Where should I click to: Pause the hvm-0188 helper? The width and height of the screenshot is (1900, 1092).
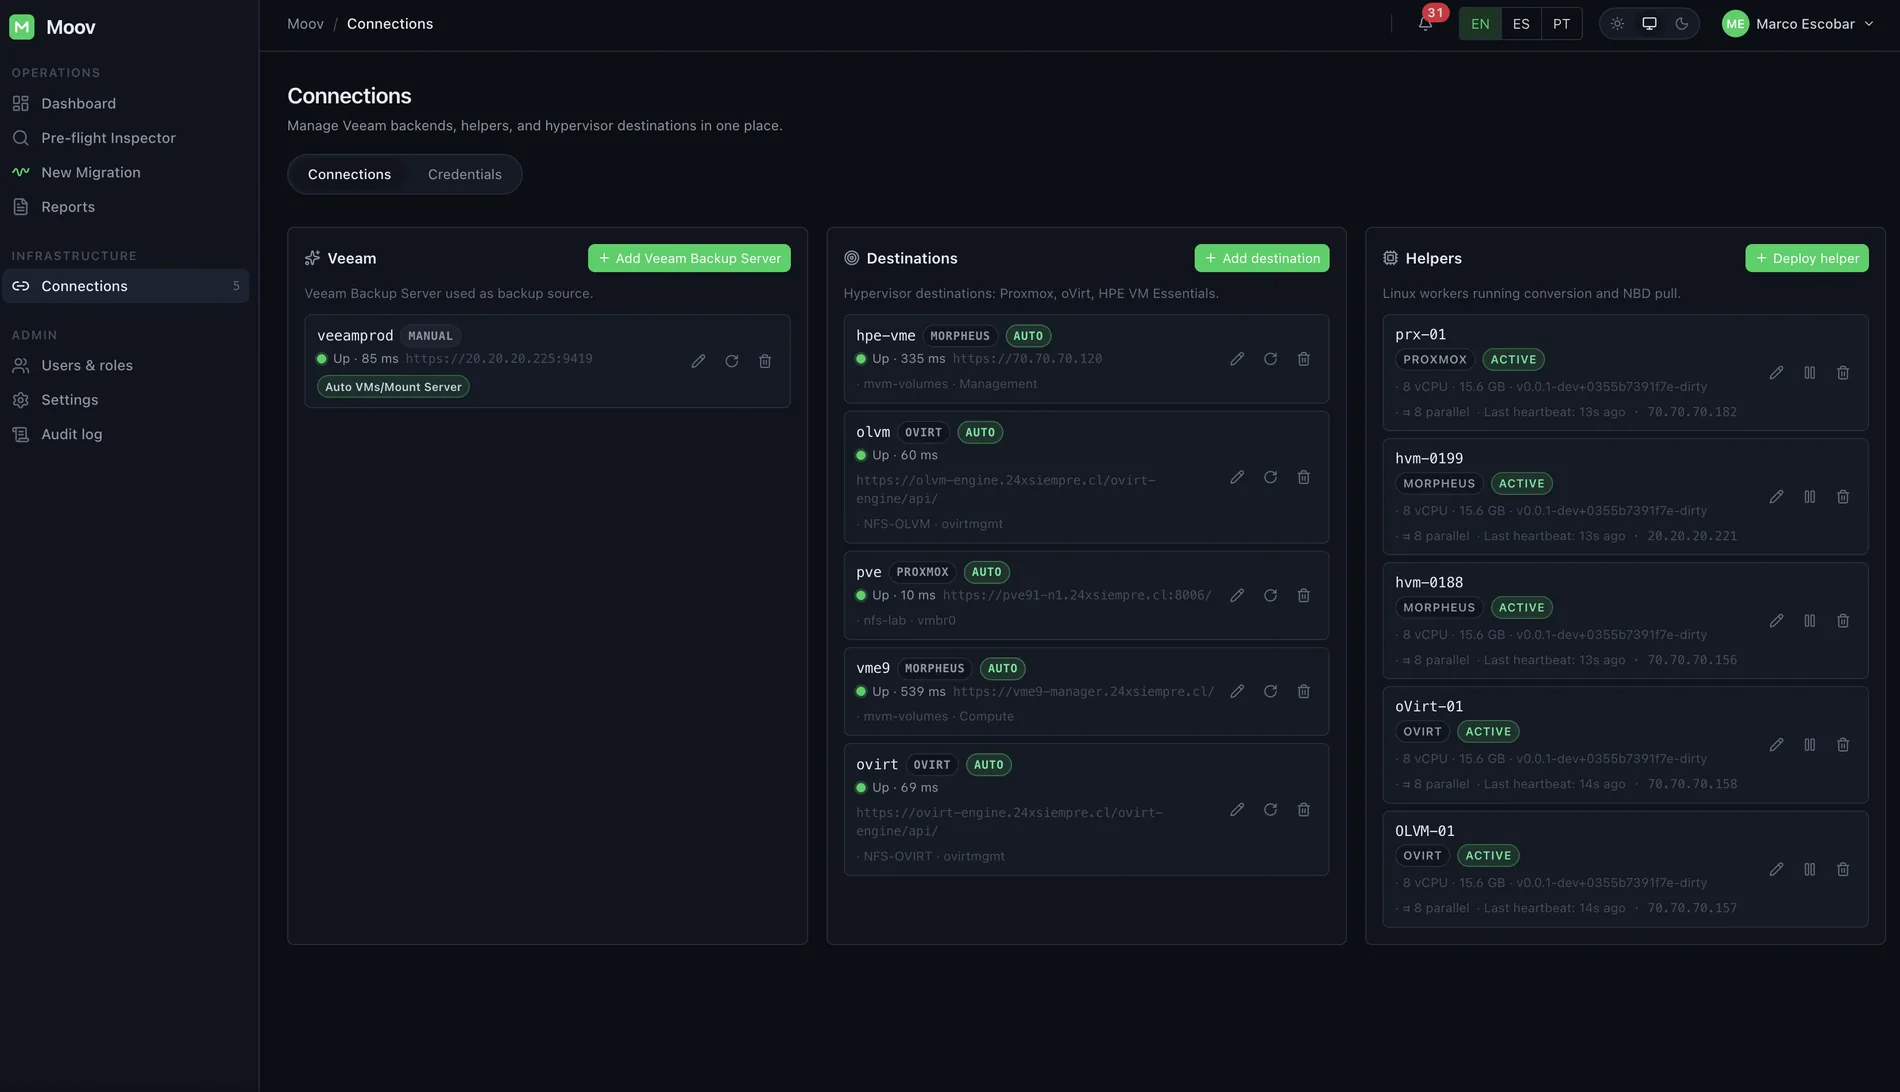1810,621
